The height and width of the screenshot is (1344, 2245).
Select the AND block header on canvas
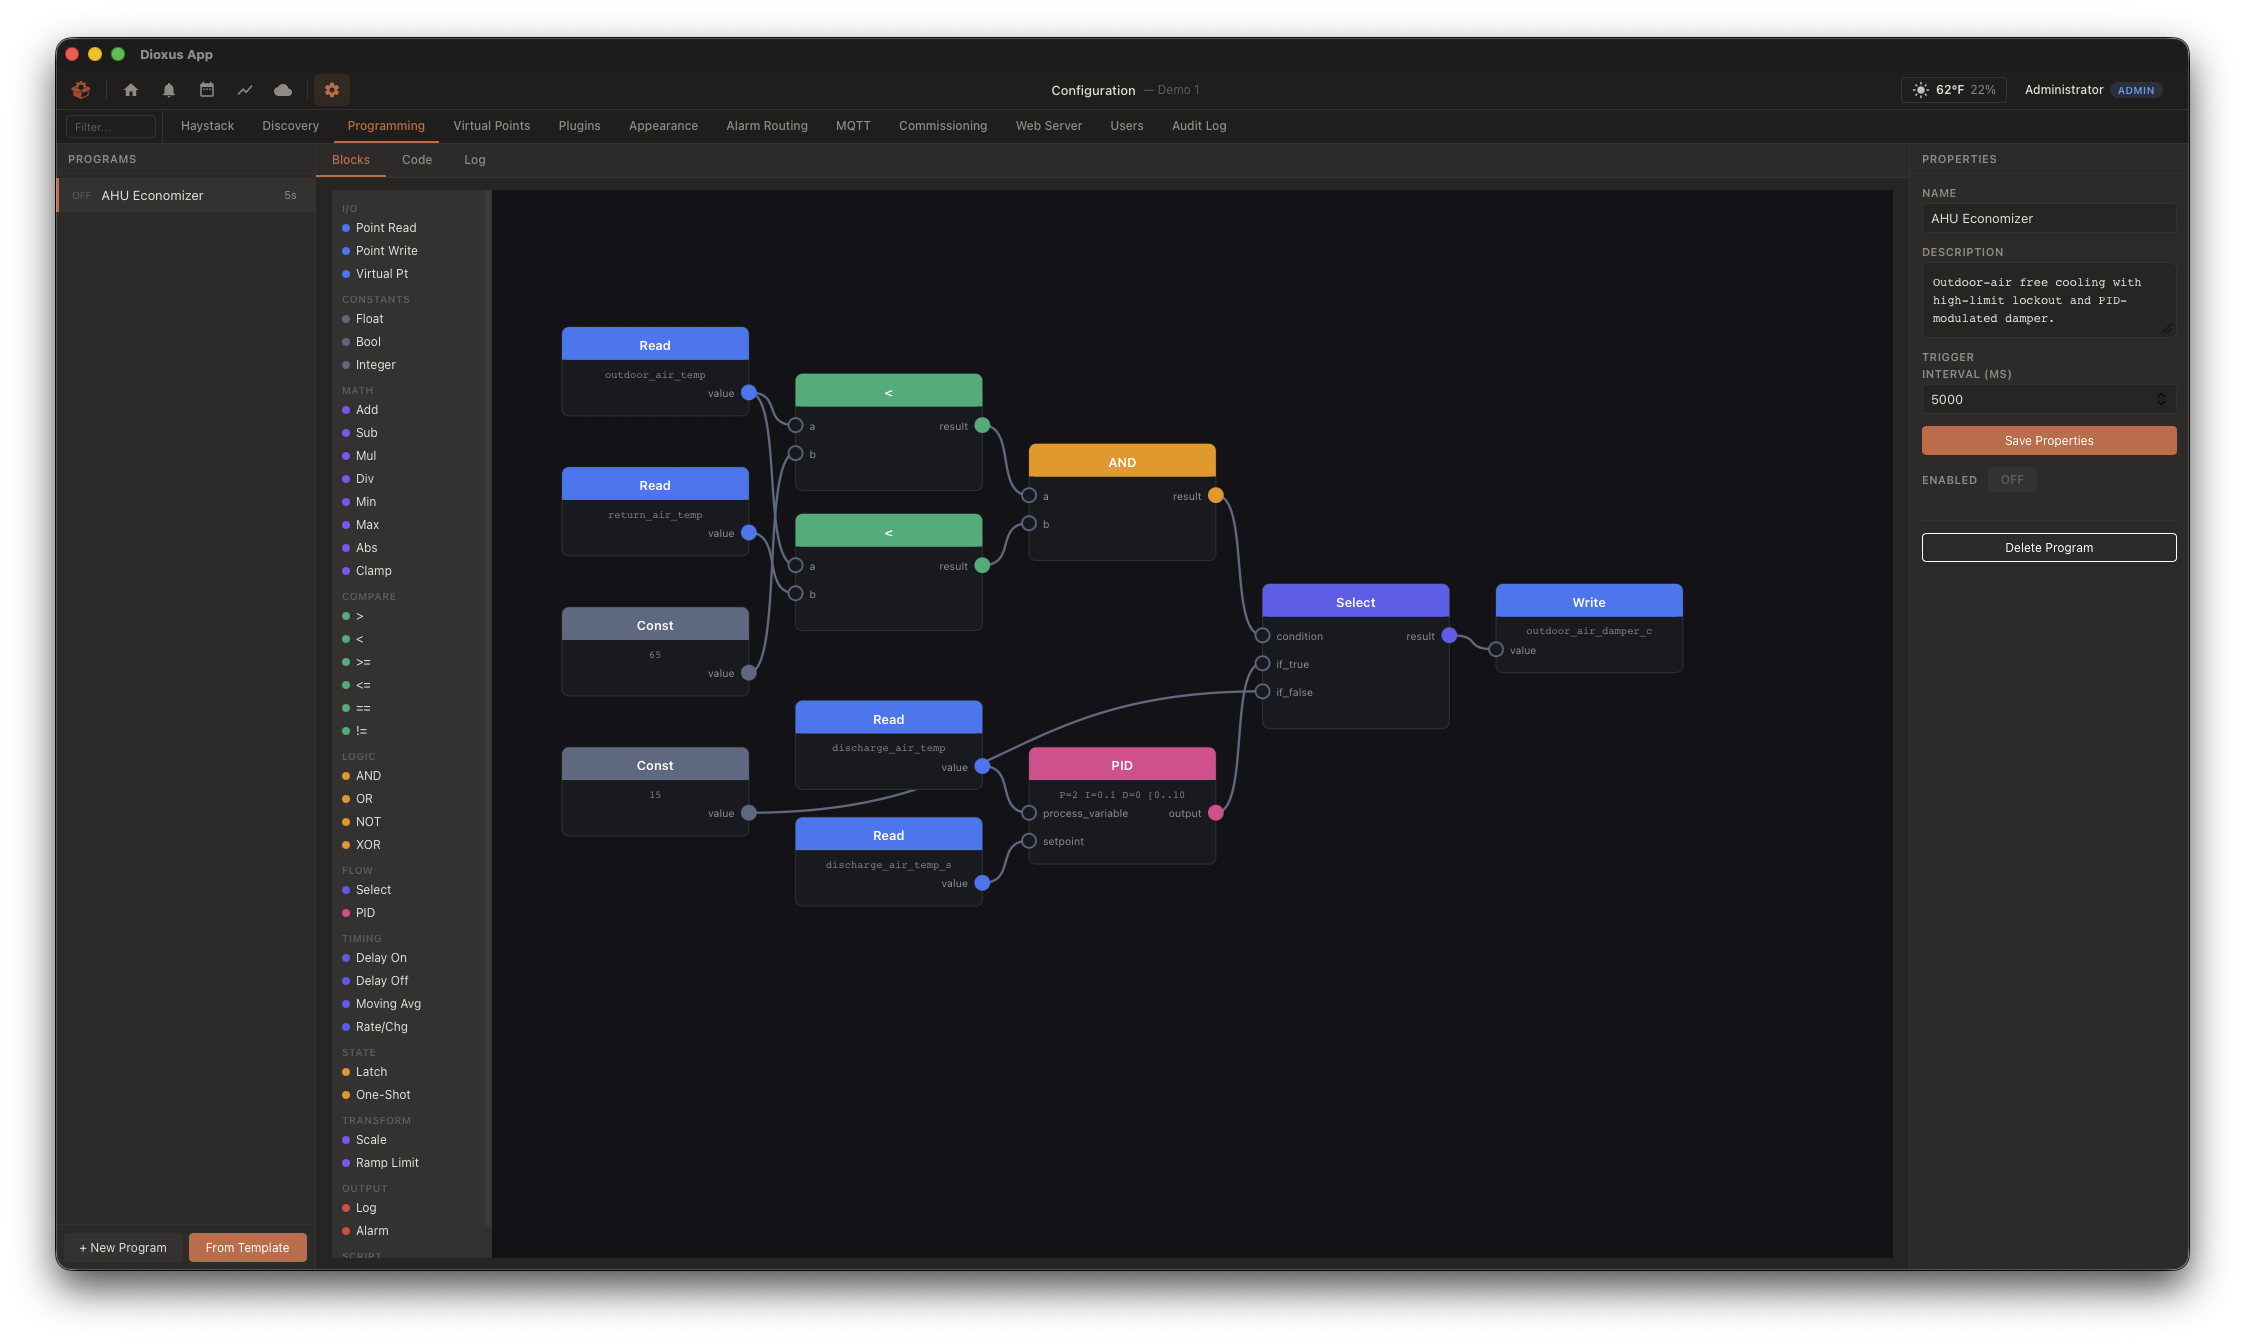[x=1122, y=462]
